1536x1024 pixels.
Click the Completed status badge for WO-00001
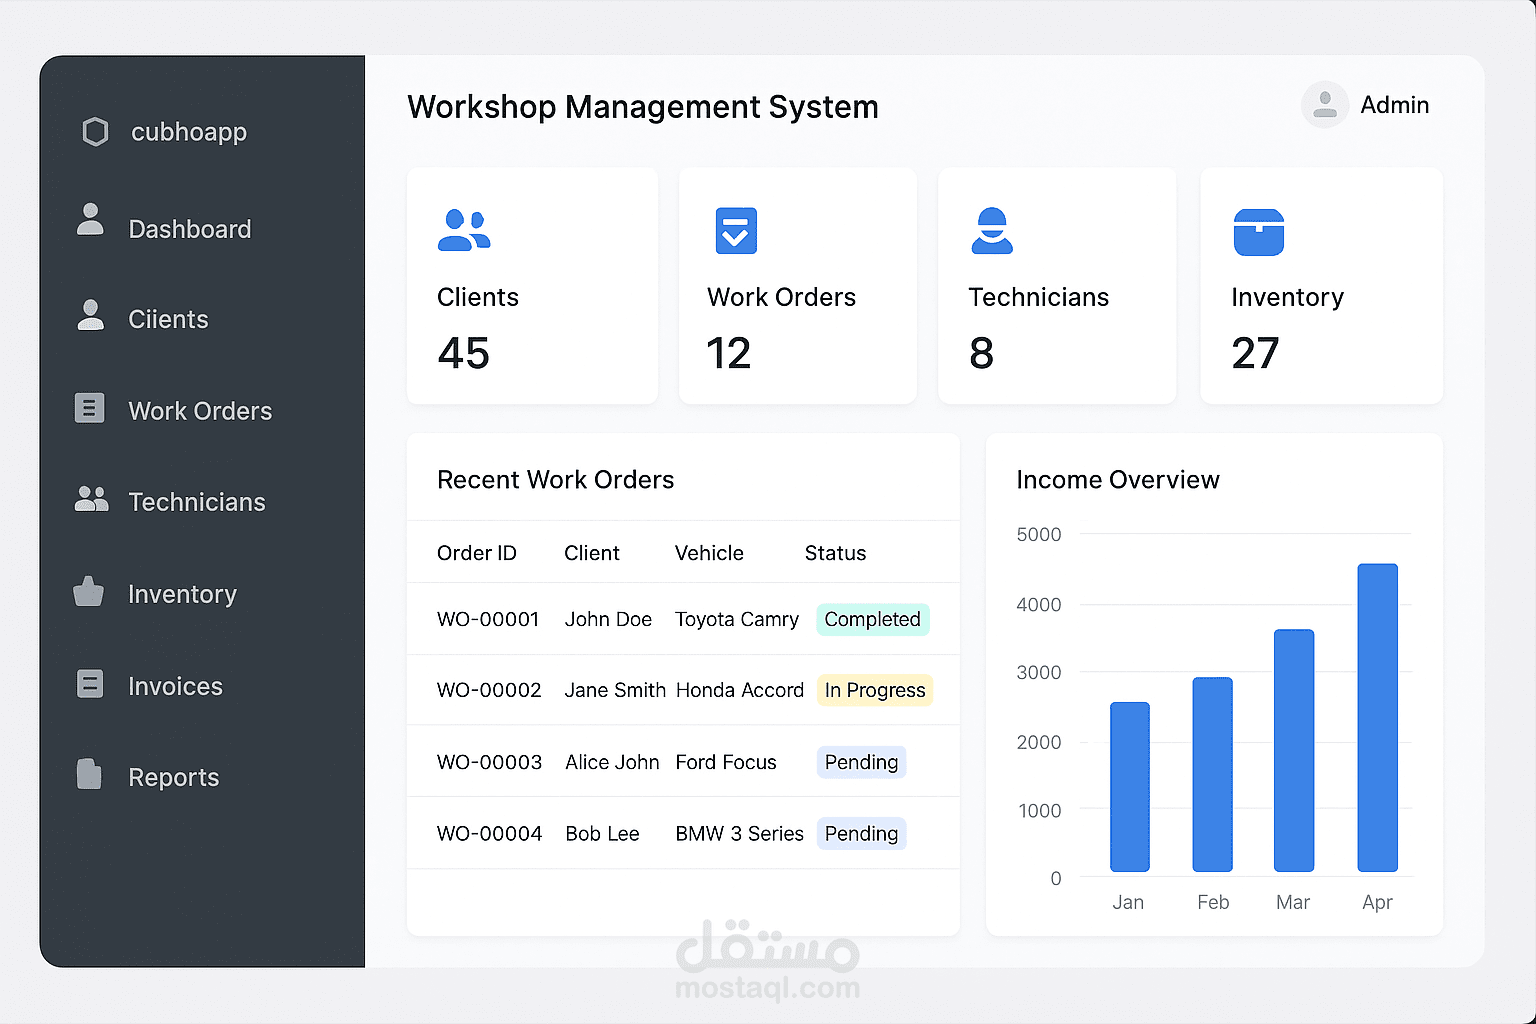(x=872, y=619)
